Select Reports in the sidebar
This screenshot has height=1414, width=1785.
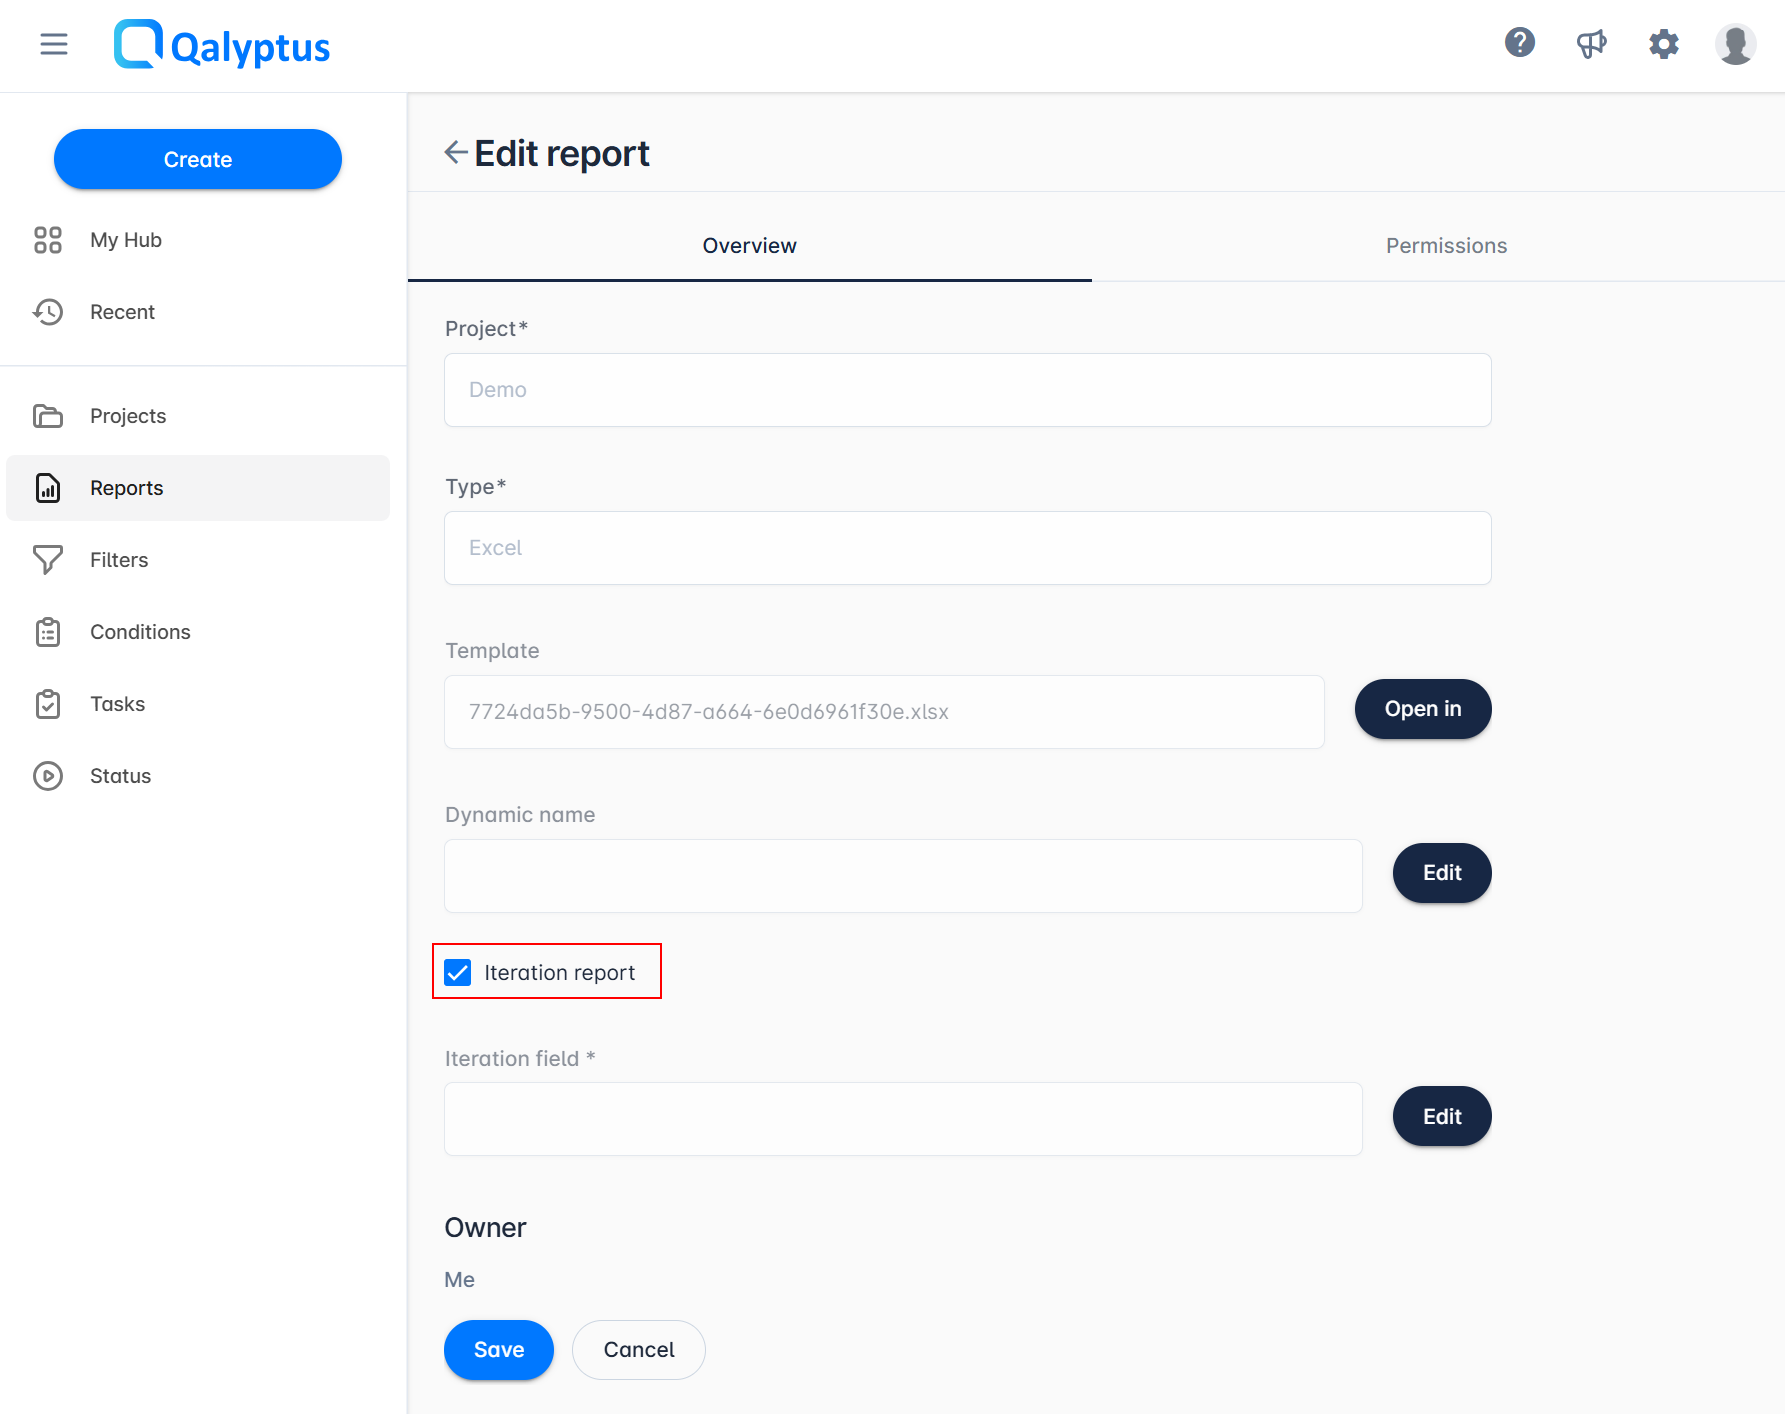point(126,488)
